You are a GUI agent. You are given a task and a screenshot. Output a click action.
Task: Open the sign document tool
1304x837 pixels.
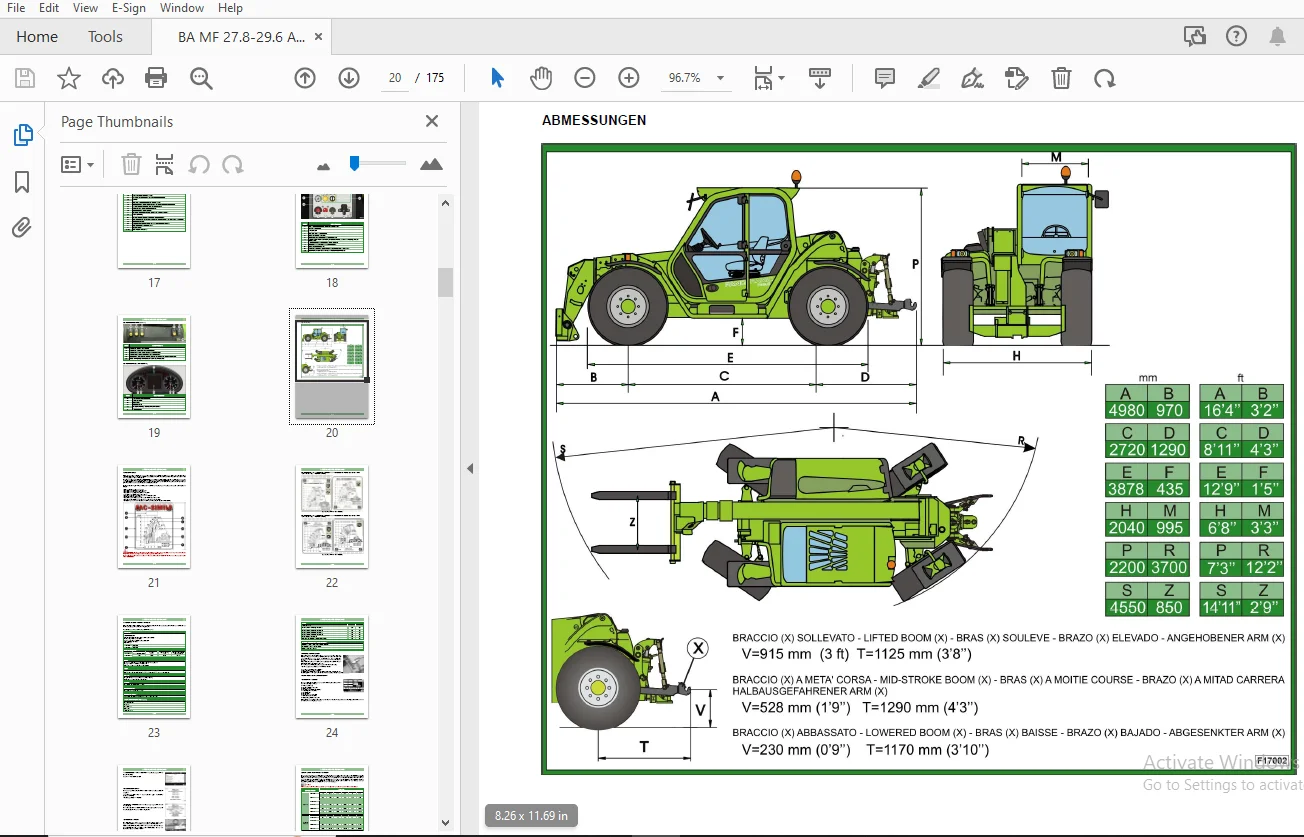click(x=972, y=78)
